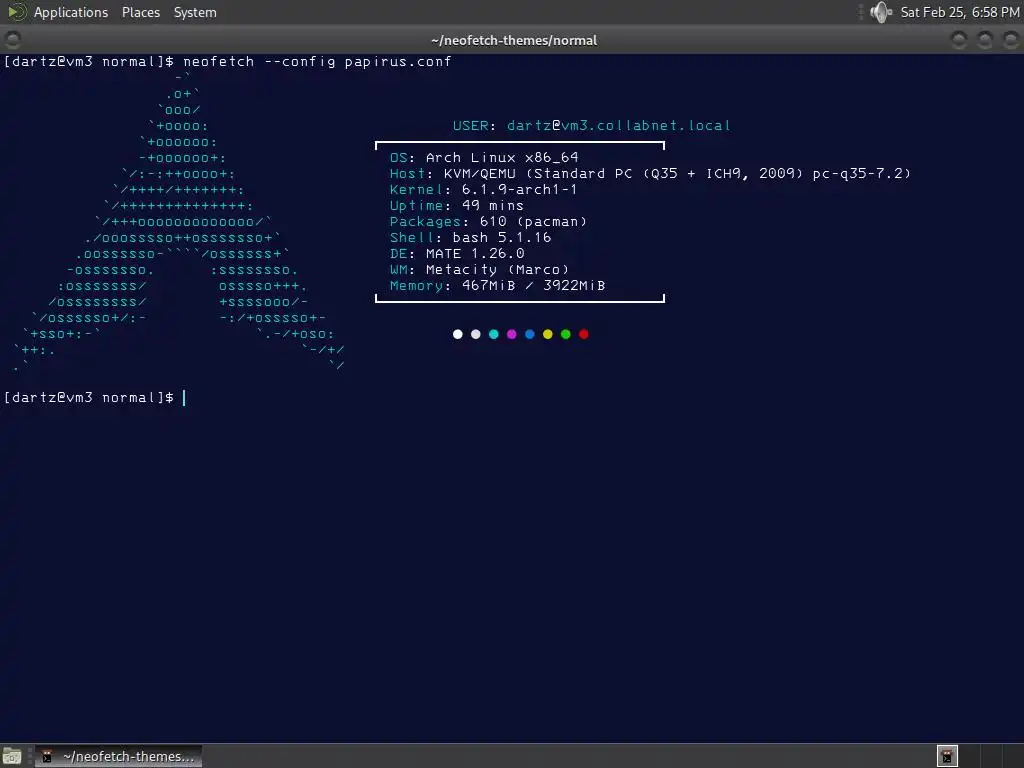Screen dimensions: 1024x768
Task: Click the red color dot
Action: pos(584,334)
